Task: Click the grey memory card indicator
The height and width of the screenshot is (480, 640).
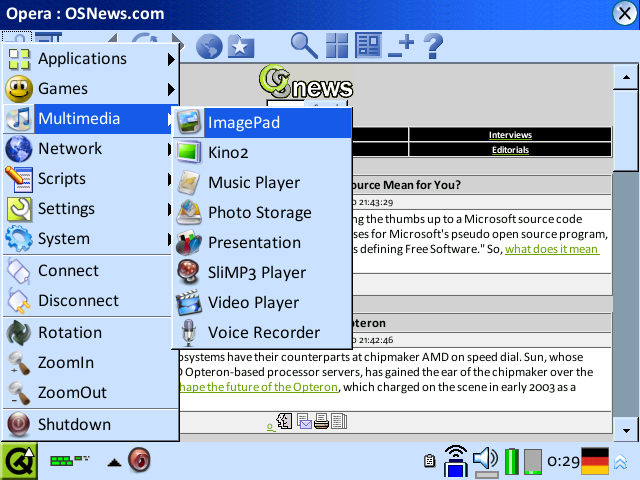Action: pyautogui.click(x=533, y=462)
